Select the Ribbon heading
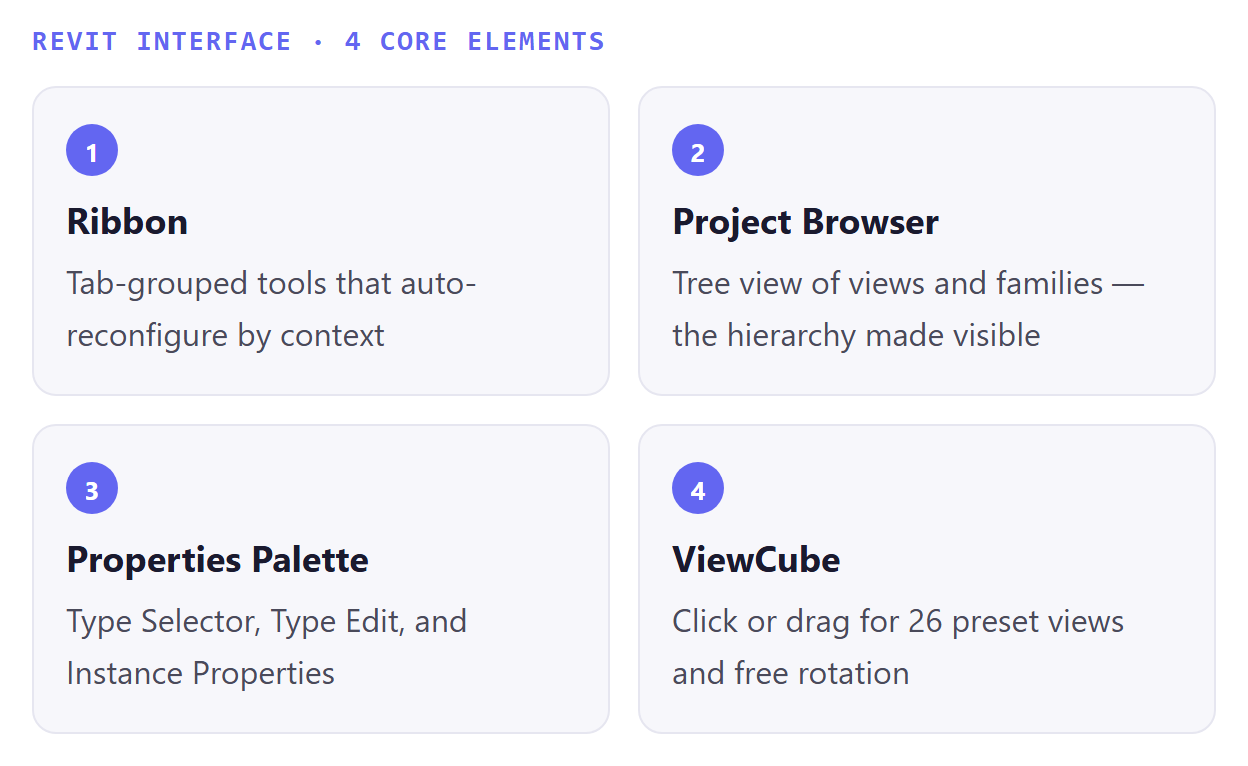Image resolution: width=1248 pixels, height=766 pixels. click(127, 222)
